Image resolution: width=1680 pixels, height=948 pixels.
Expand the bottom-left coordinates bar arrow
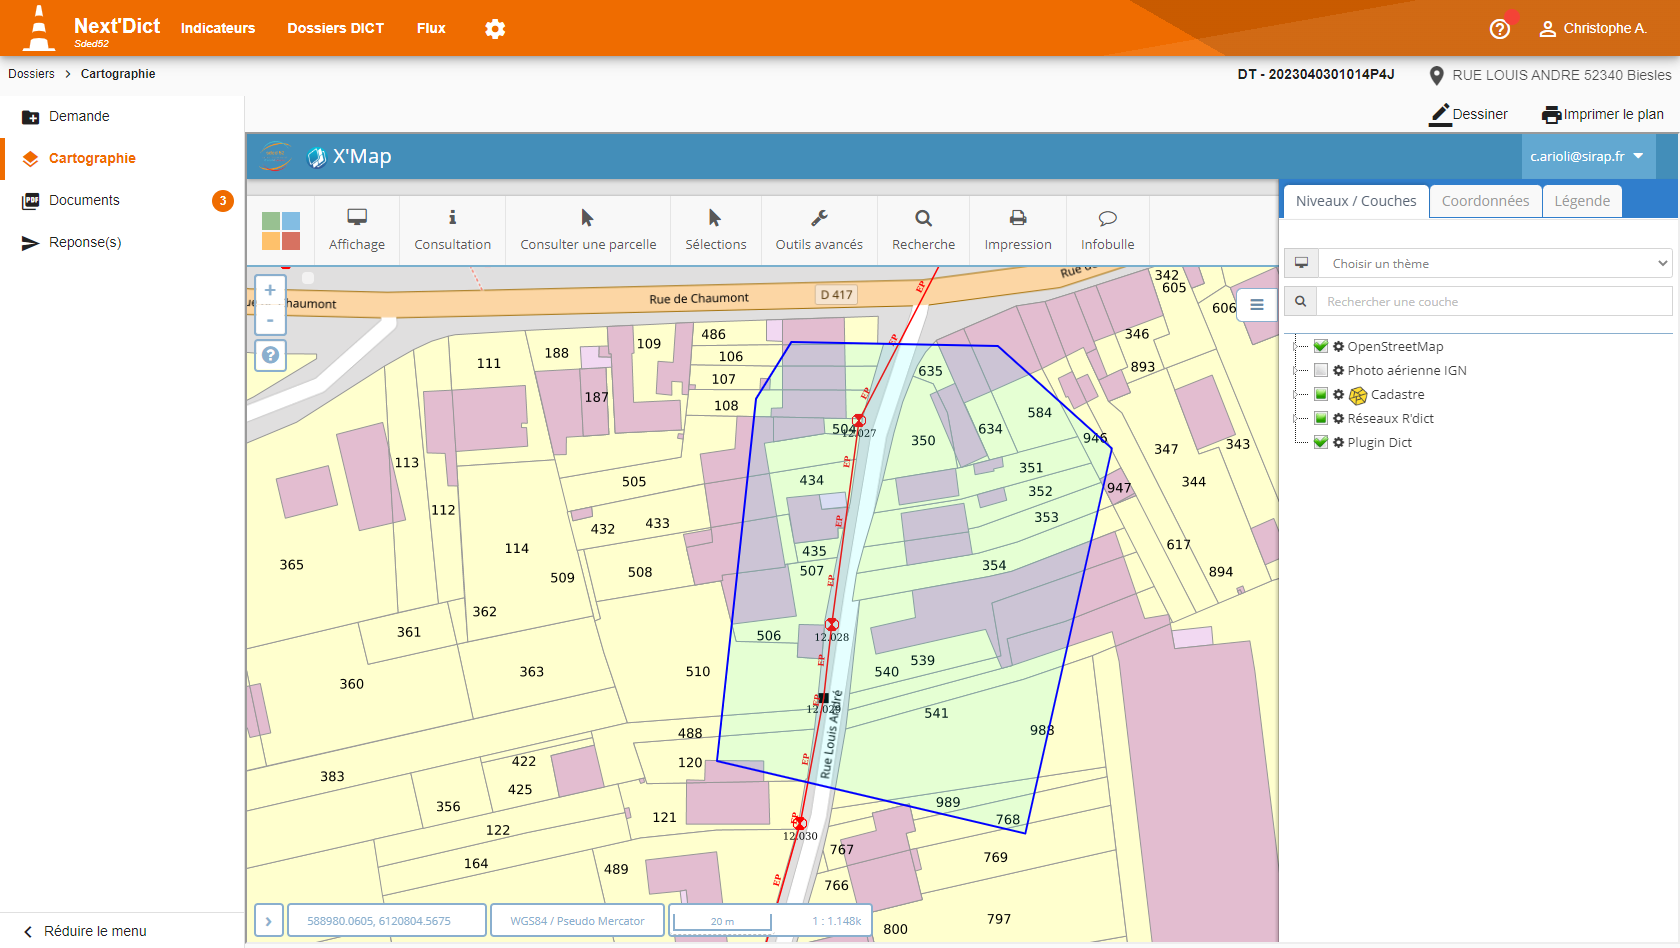[x=268, y=921]
